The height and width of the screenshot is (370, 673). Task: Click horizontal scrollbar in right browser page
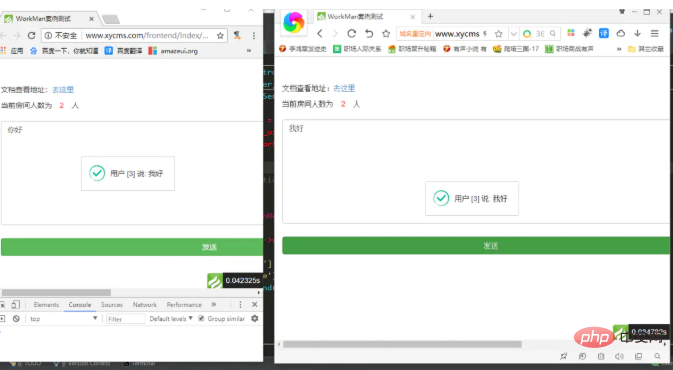click(x=402, y=344)
